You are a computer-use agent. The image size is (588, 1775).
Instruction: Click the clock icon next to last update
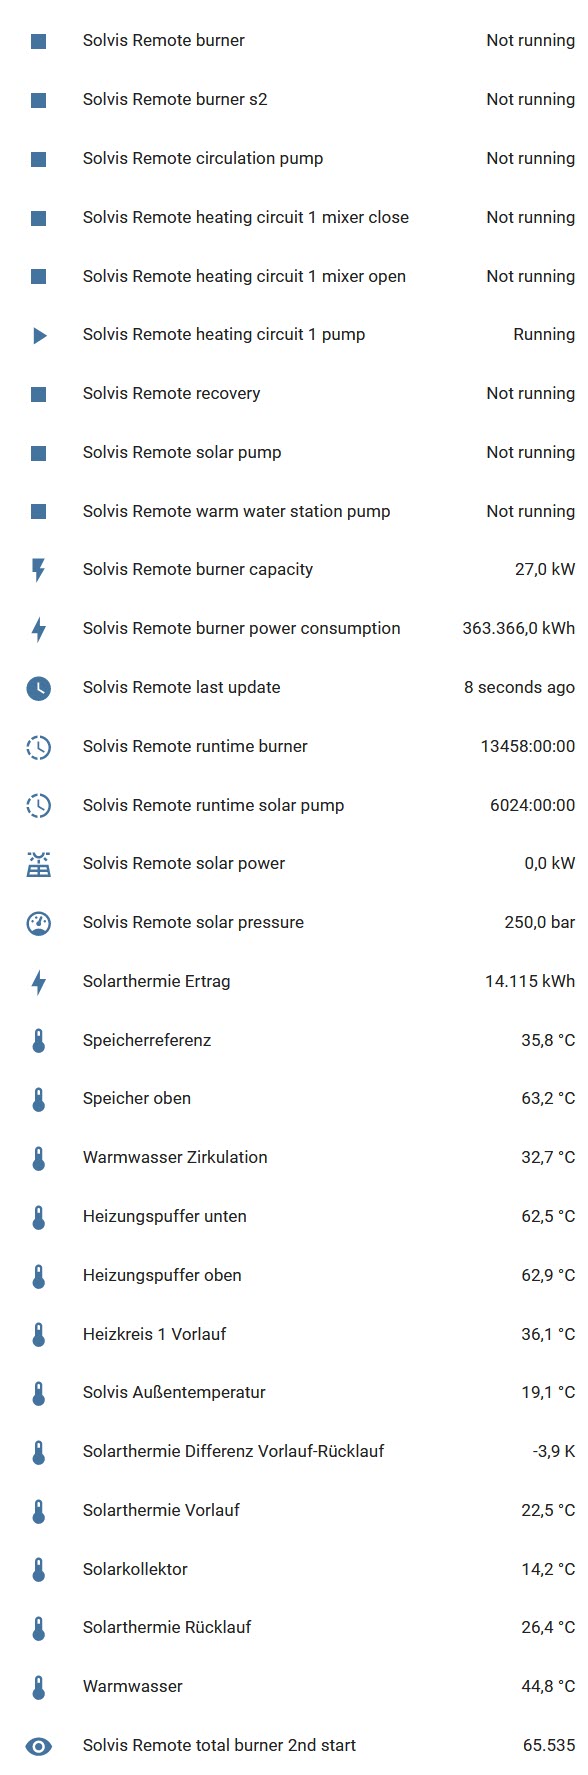click(38, 687)
